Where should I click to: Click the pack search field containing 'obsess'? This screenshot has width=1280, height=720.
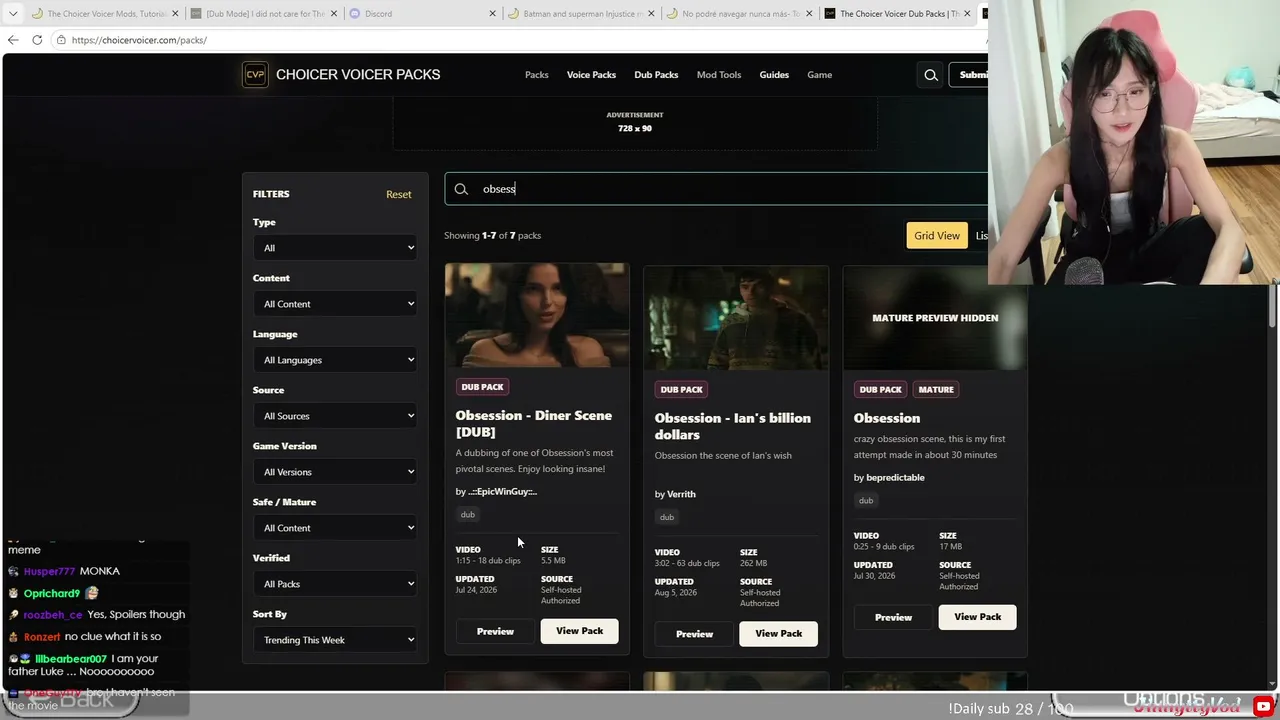coord(716,189)
